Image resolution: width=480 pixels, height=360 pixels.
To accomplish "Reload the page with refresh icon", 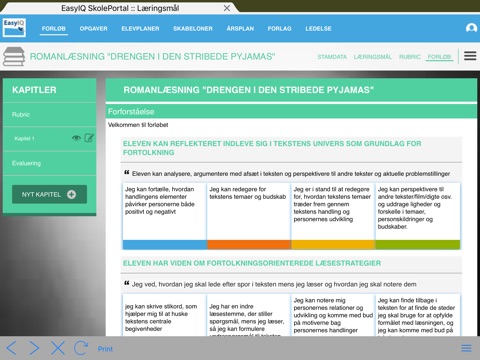I will pyautogui.click(x=81, y=348).
